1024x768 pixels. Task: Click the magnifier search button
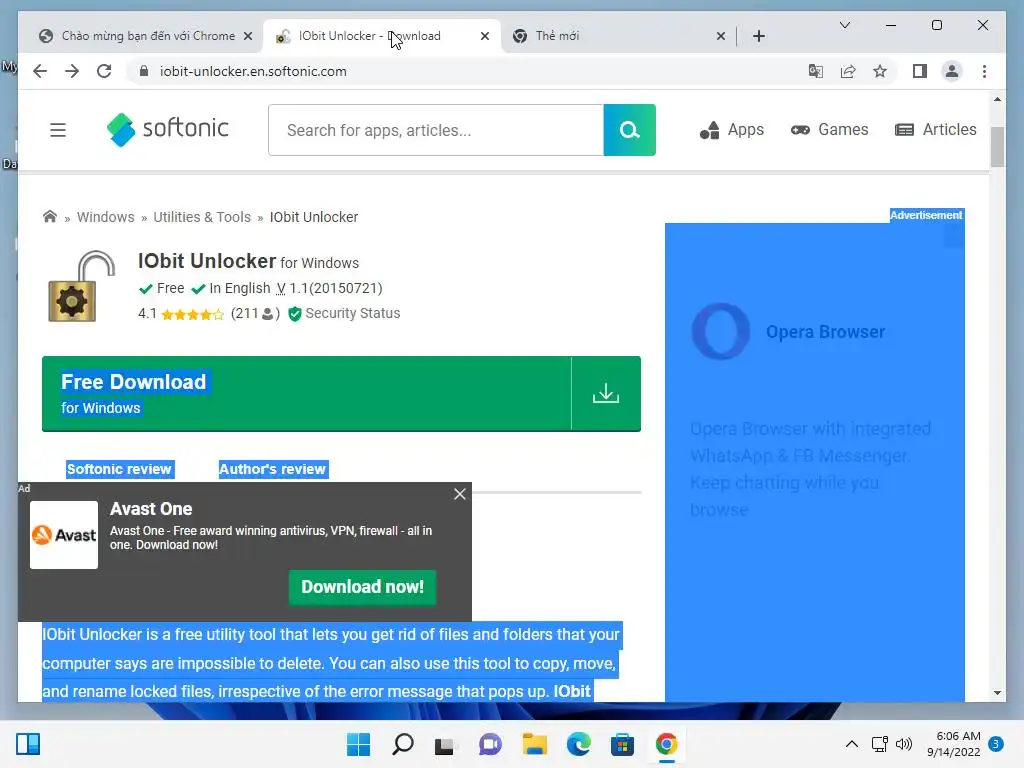click(x=630, y=130)
